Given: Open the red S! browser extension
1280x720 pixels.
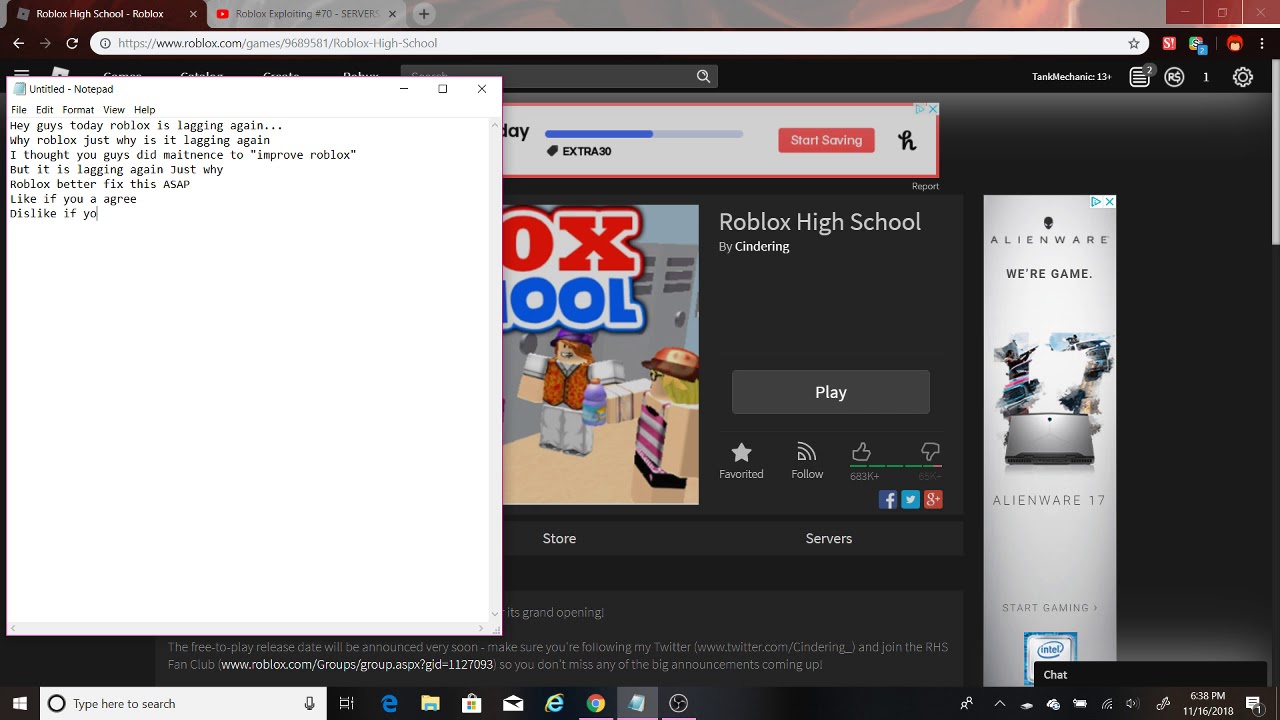Looking at the screenshot, I should pos(1169,43).
